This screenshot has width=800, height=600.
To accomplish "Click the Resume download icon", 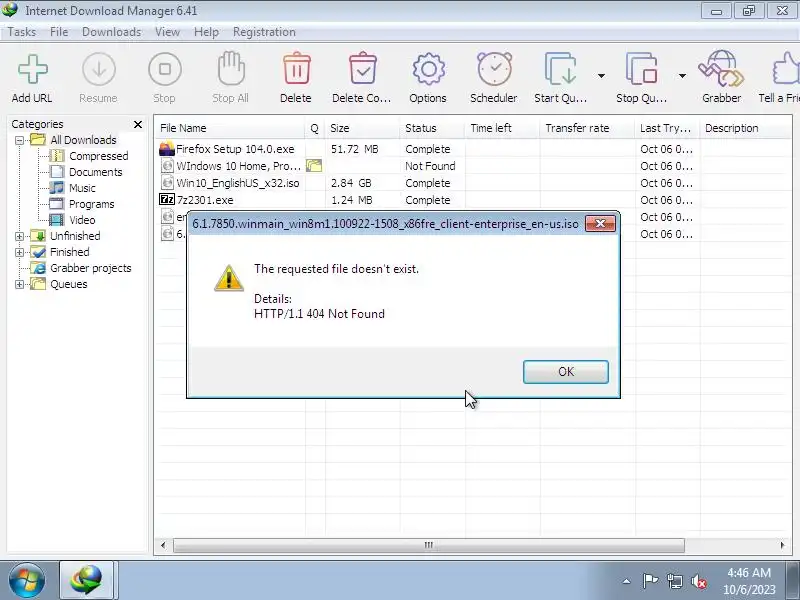I will pos(98,69).
